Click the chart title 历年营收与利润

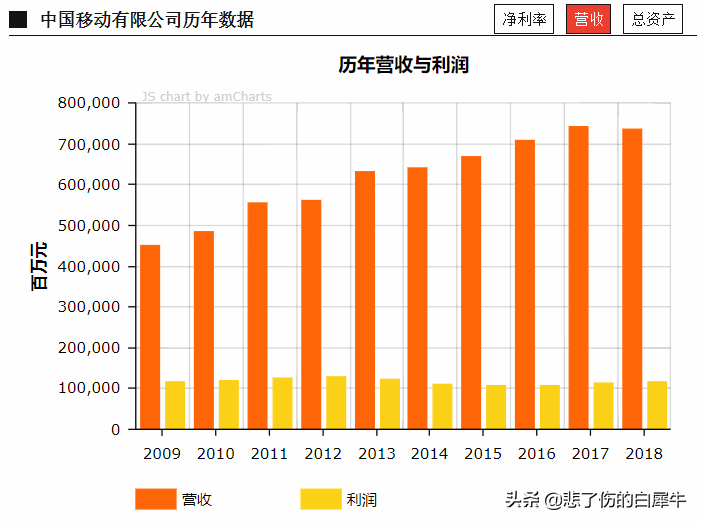[x=403, y=65]
